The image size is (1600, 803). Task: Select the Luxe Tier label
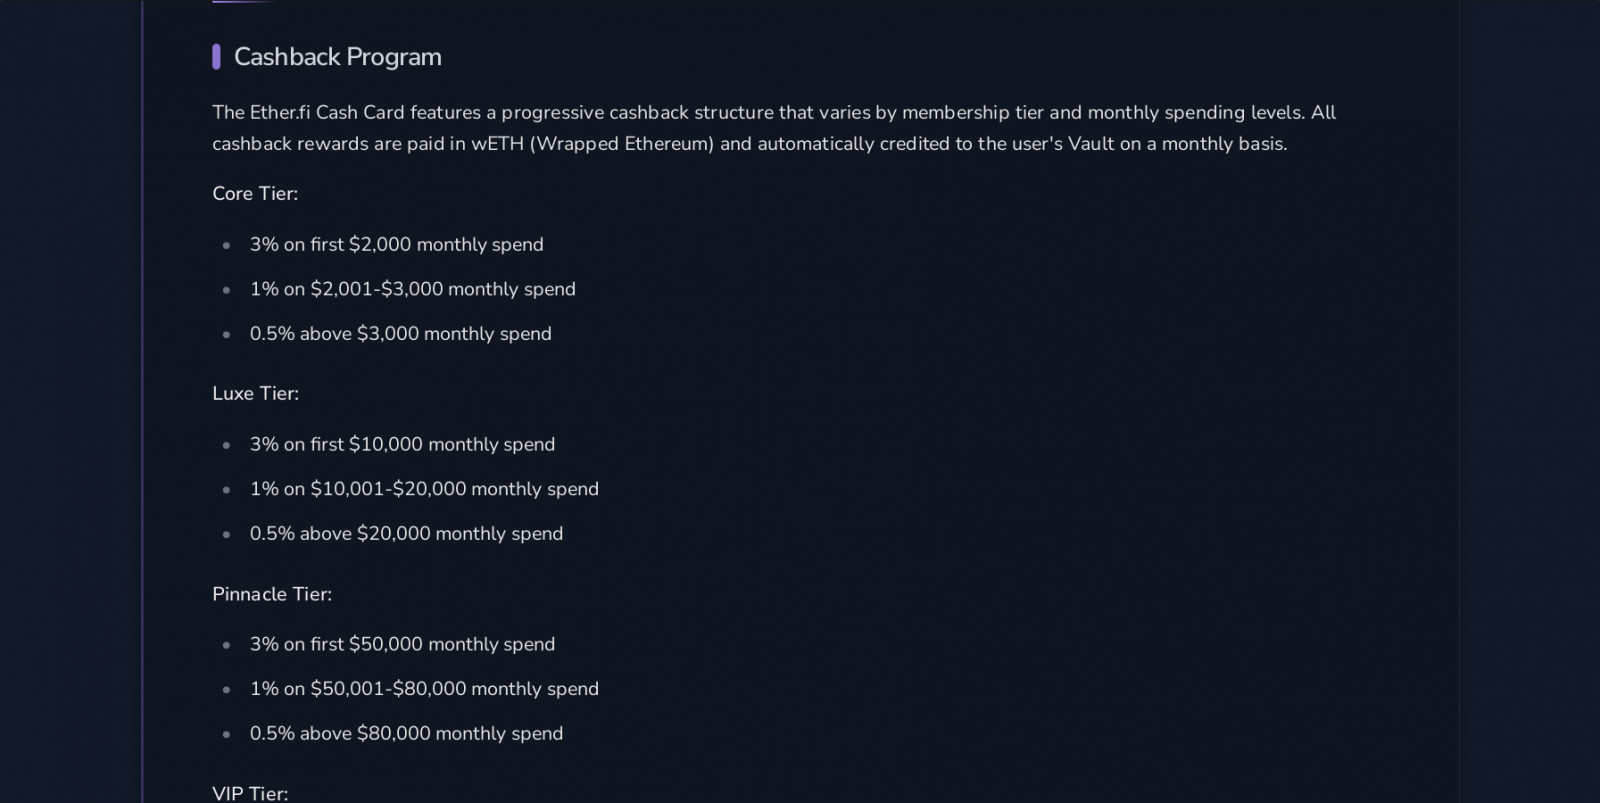(255, 394)
